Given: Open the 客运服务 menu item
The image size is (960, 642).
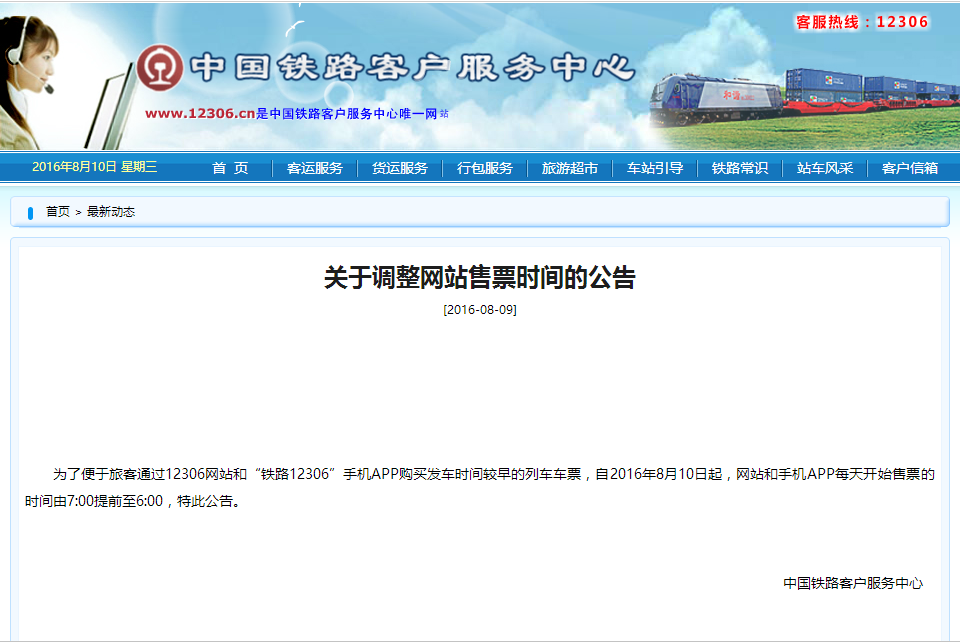Looking at the screenshot, I should (315, 168).
